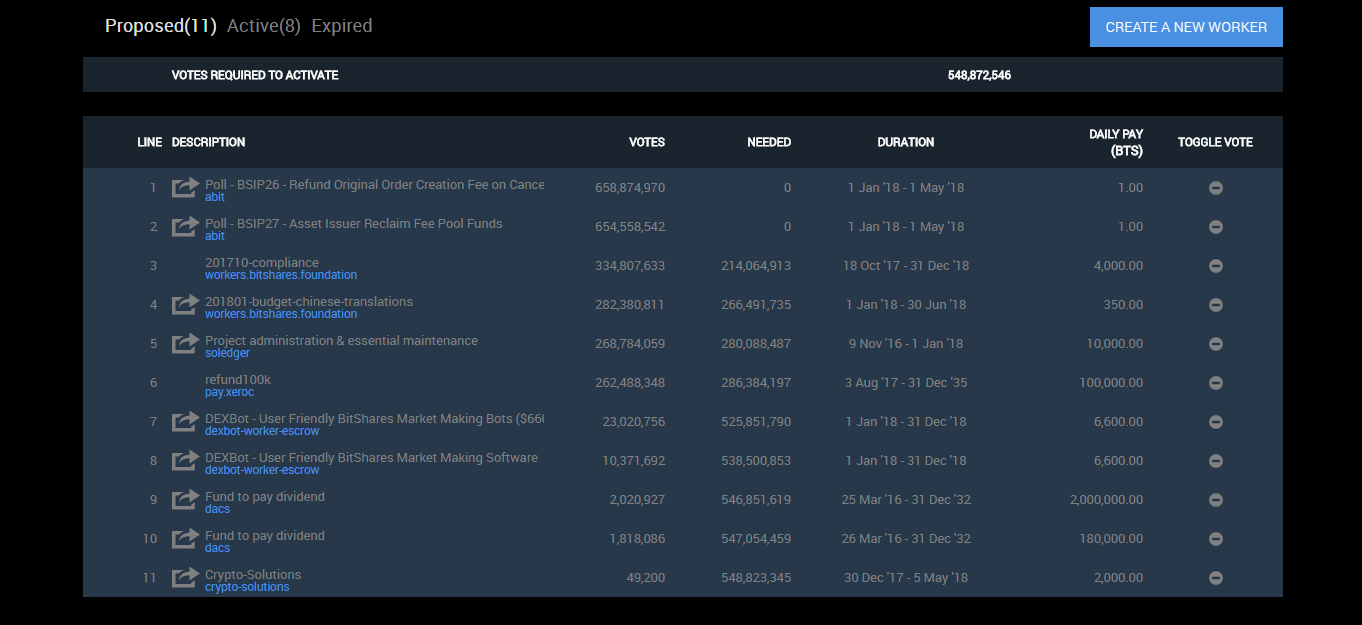Click the Daily Pay (BTS) header
Screen dimensions: 1362x625
pyautogui.click(x=1116, y=142)
